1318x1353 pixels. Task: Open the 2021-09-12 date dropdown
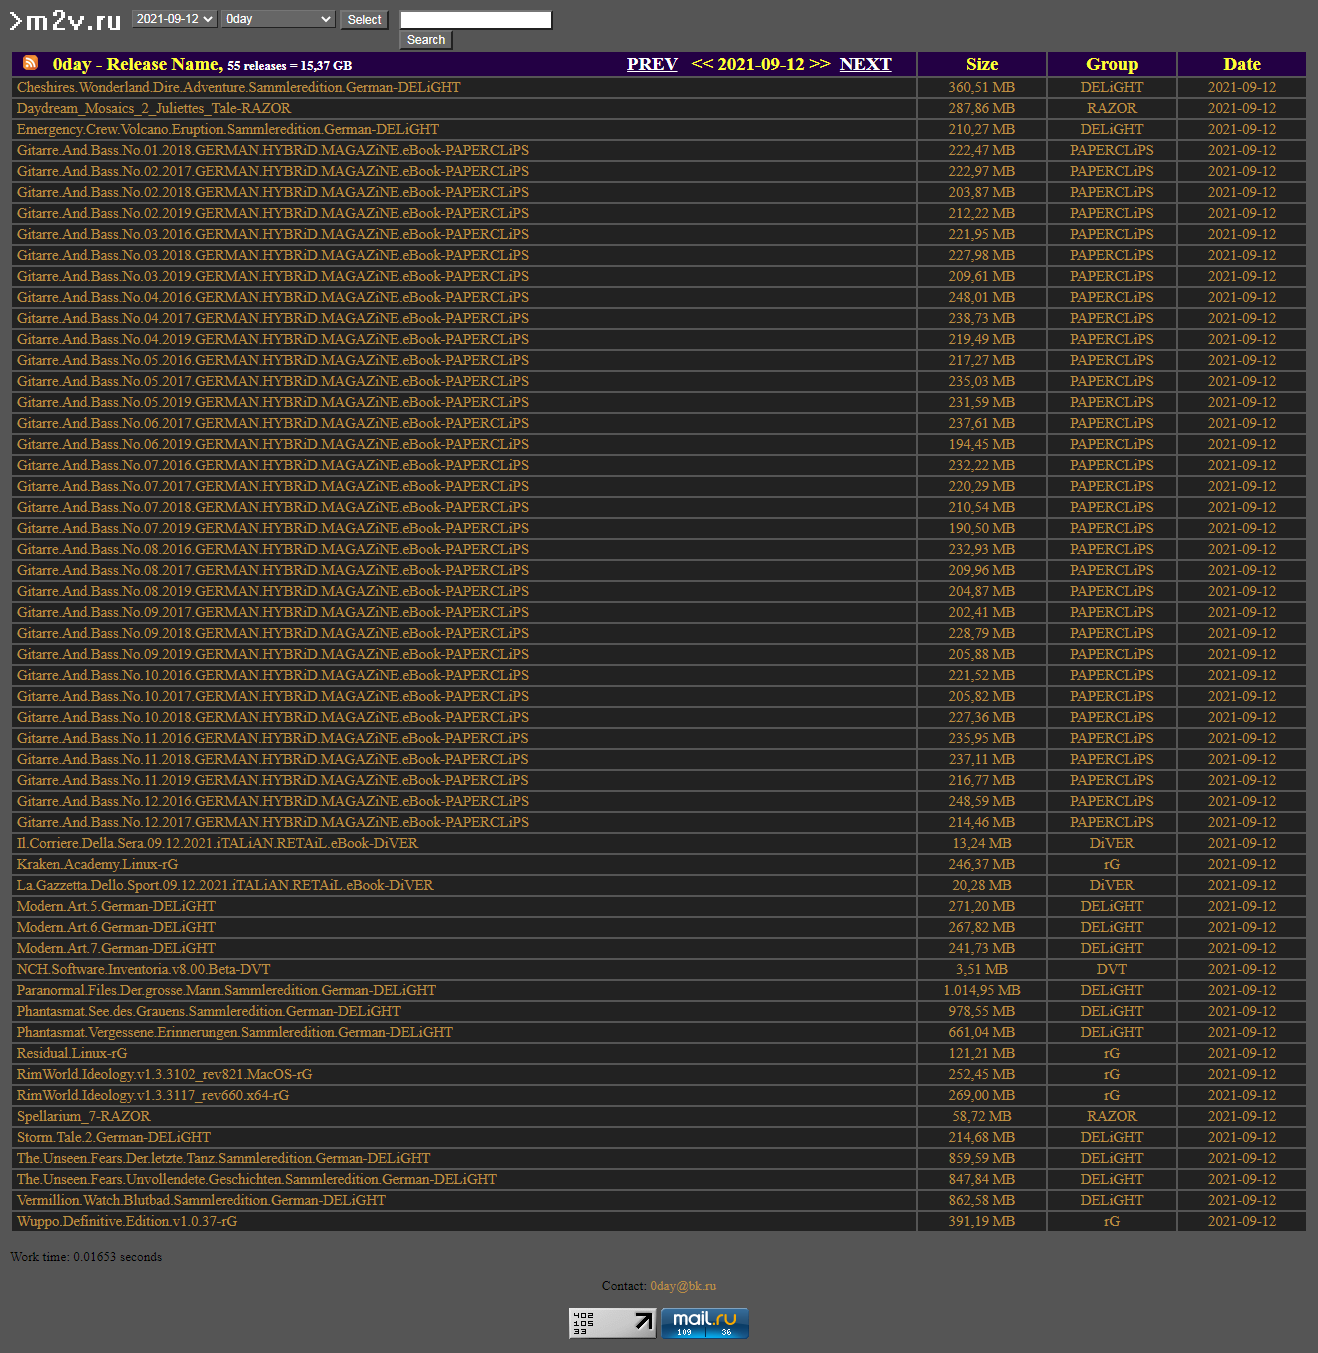pyautogui.click(x=174, y=19)
